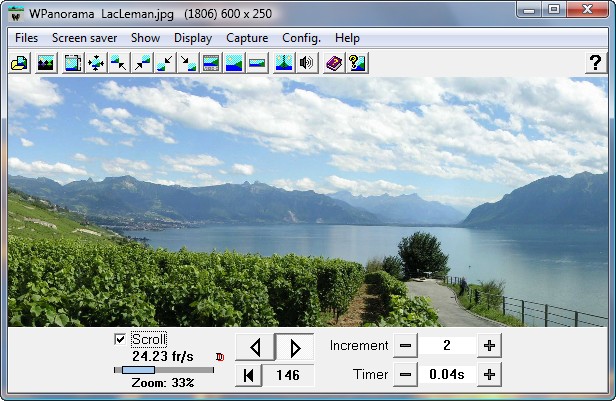Uncheck the Scroll checkbox
Image resolution: width=616 pixels, height=401 pixels.
pos(121,339)
